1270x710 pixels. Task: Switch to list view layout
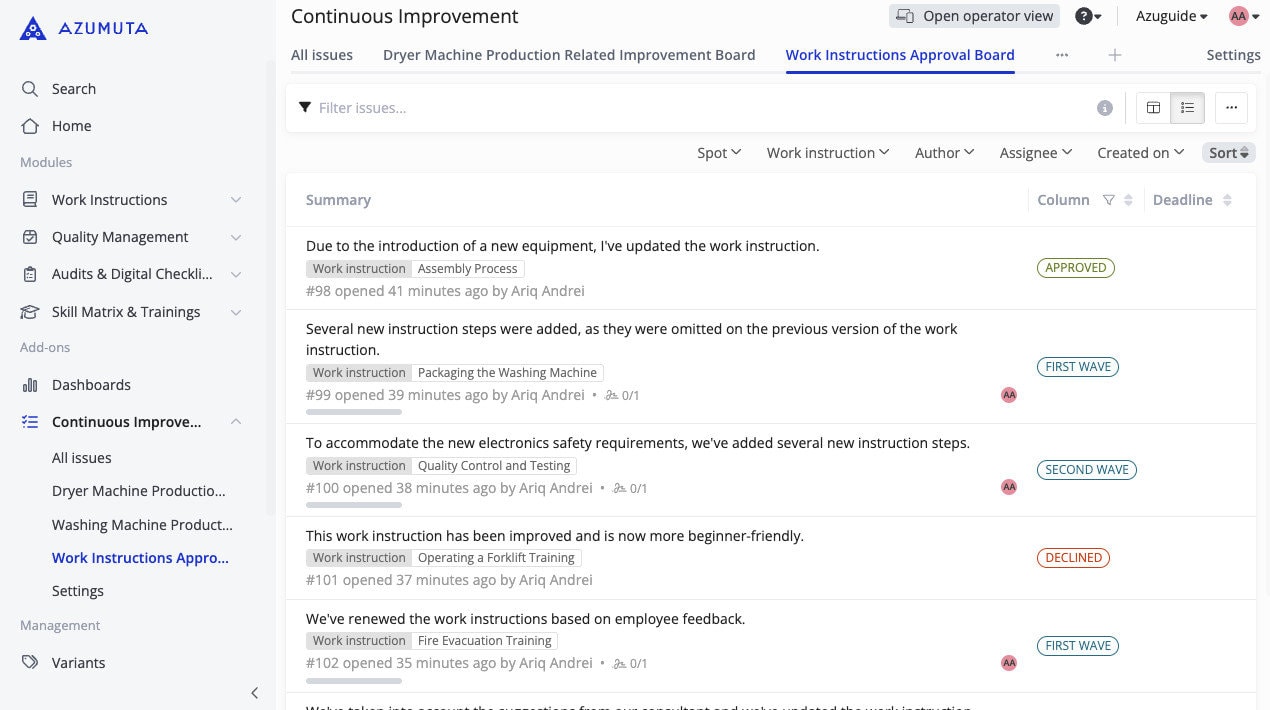(x=1187, y=108)
